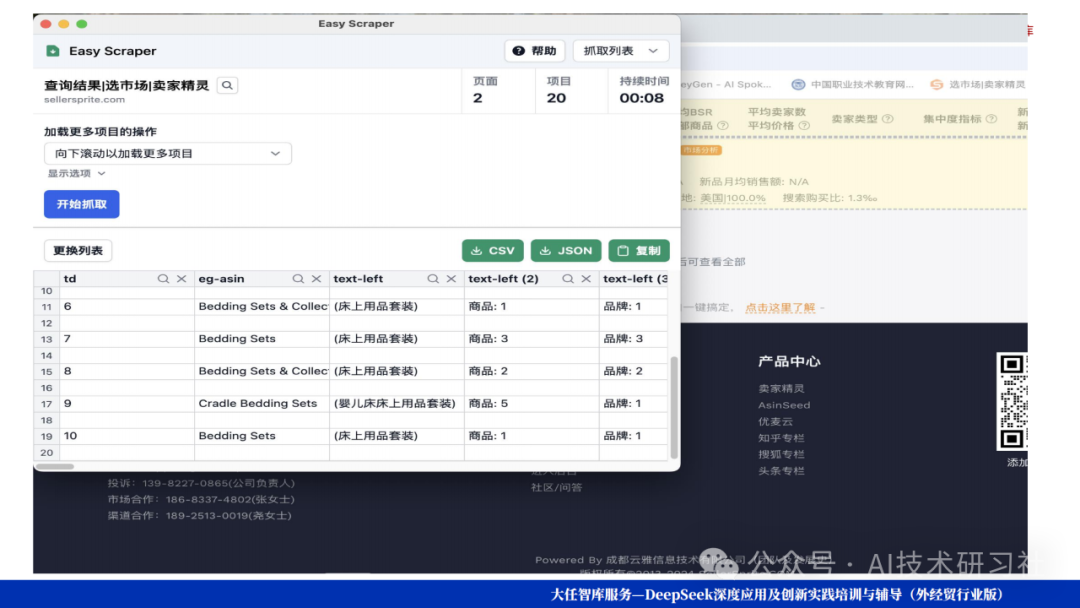Click the help icon next to 卖家类型

887,119
